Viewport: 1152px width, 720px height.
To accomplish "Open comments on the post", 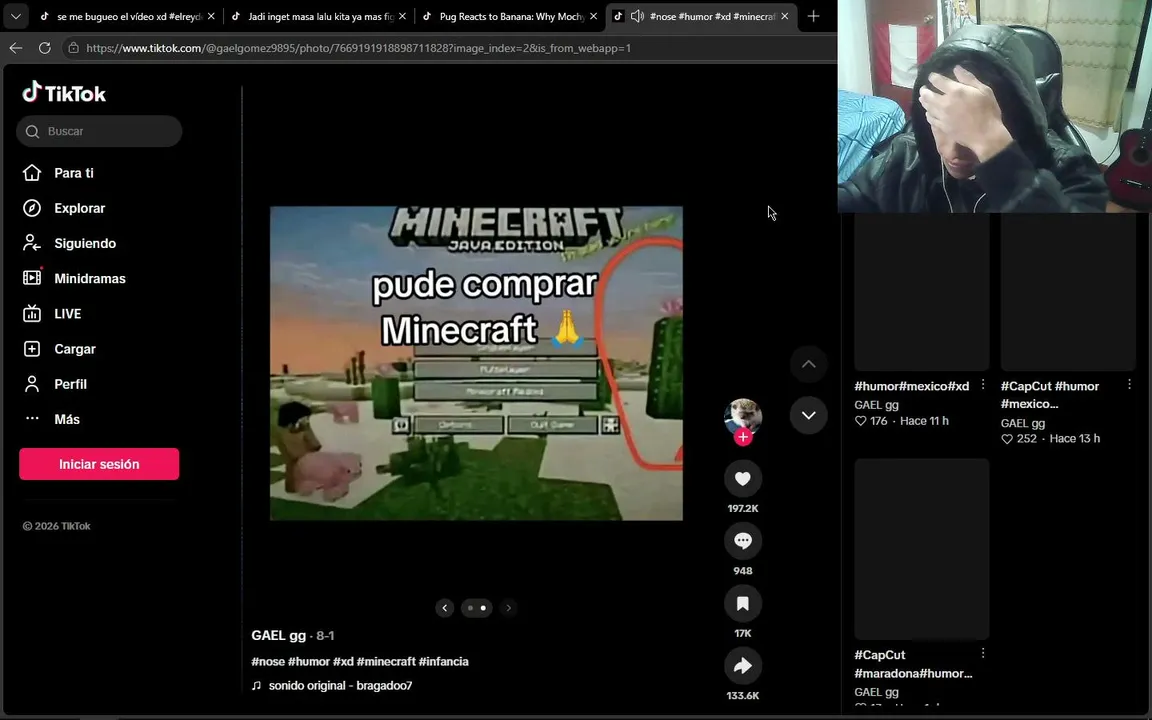I will 743,541.
